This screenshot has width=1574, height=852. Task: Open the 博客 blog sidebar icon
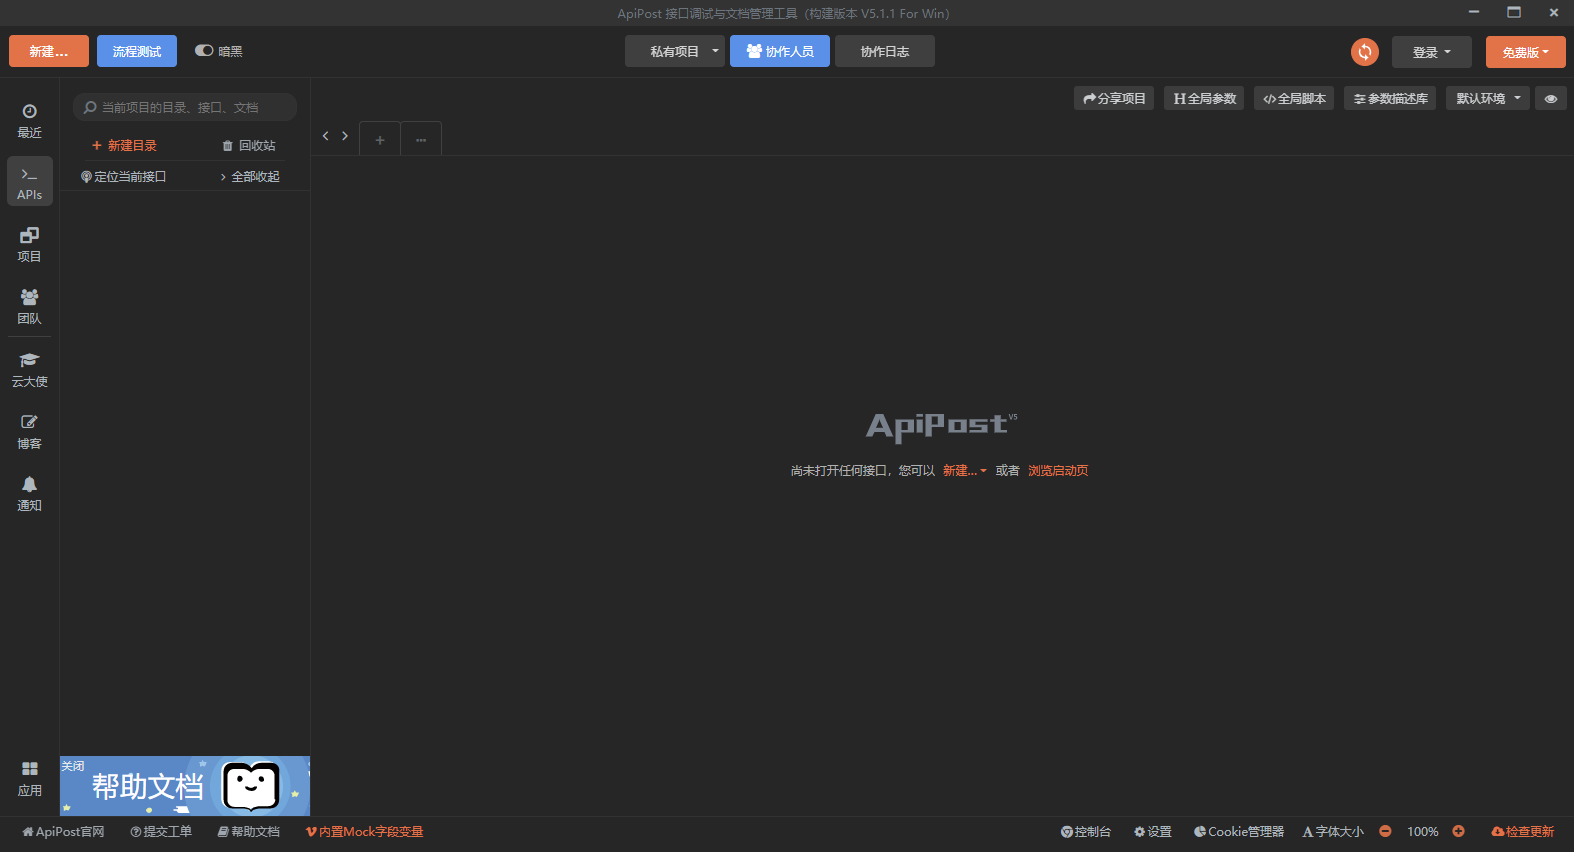(29, 432)
